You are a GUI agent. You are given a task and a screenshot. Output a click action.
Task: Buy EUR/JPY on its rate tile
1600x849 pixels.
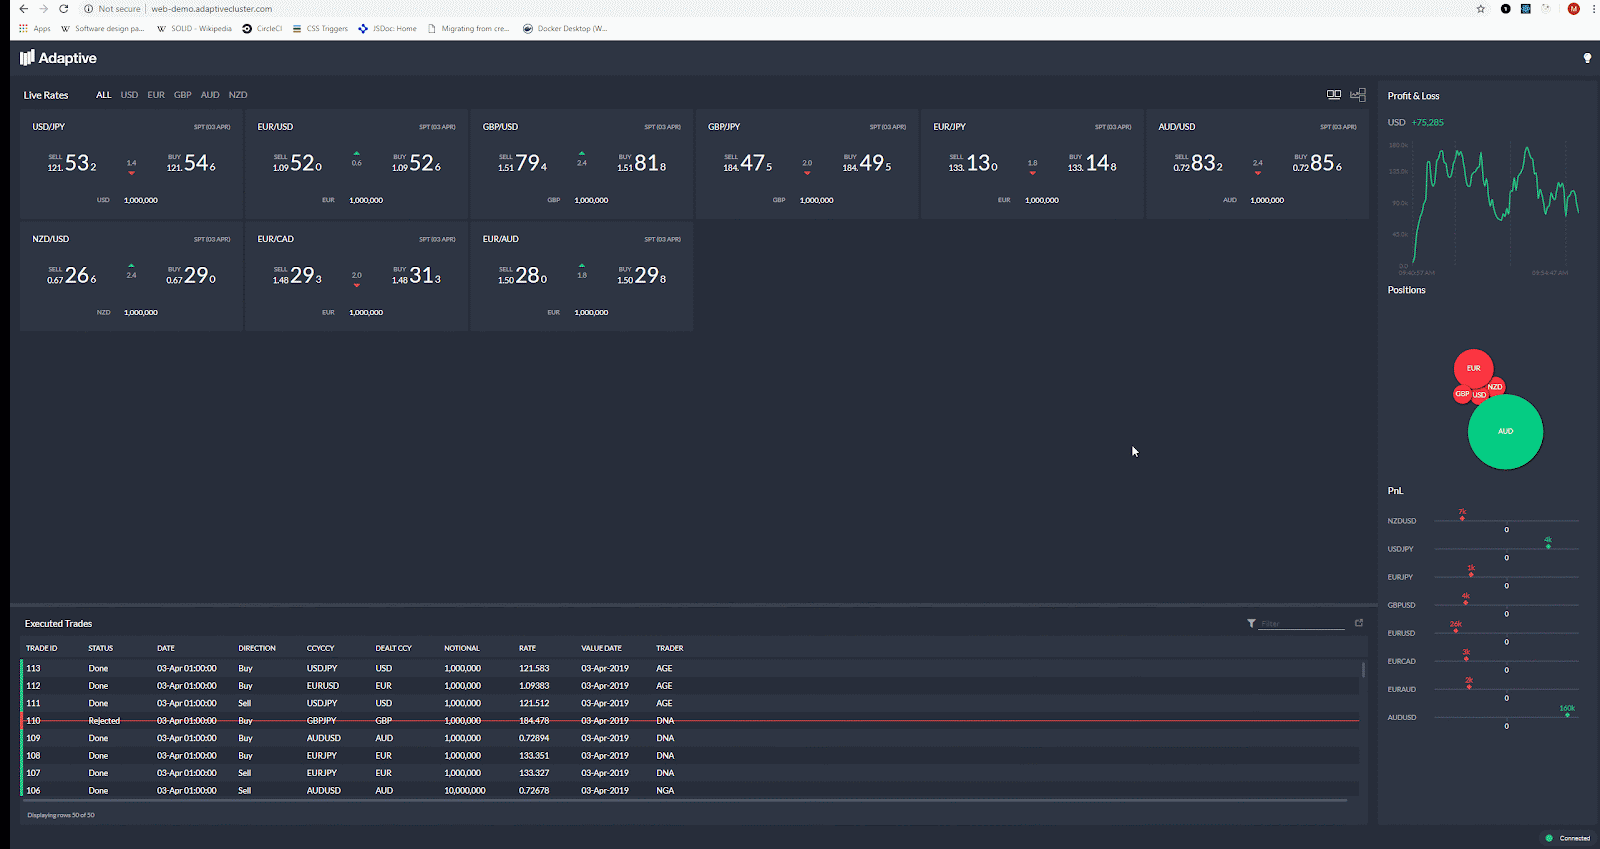point(1092,163)
